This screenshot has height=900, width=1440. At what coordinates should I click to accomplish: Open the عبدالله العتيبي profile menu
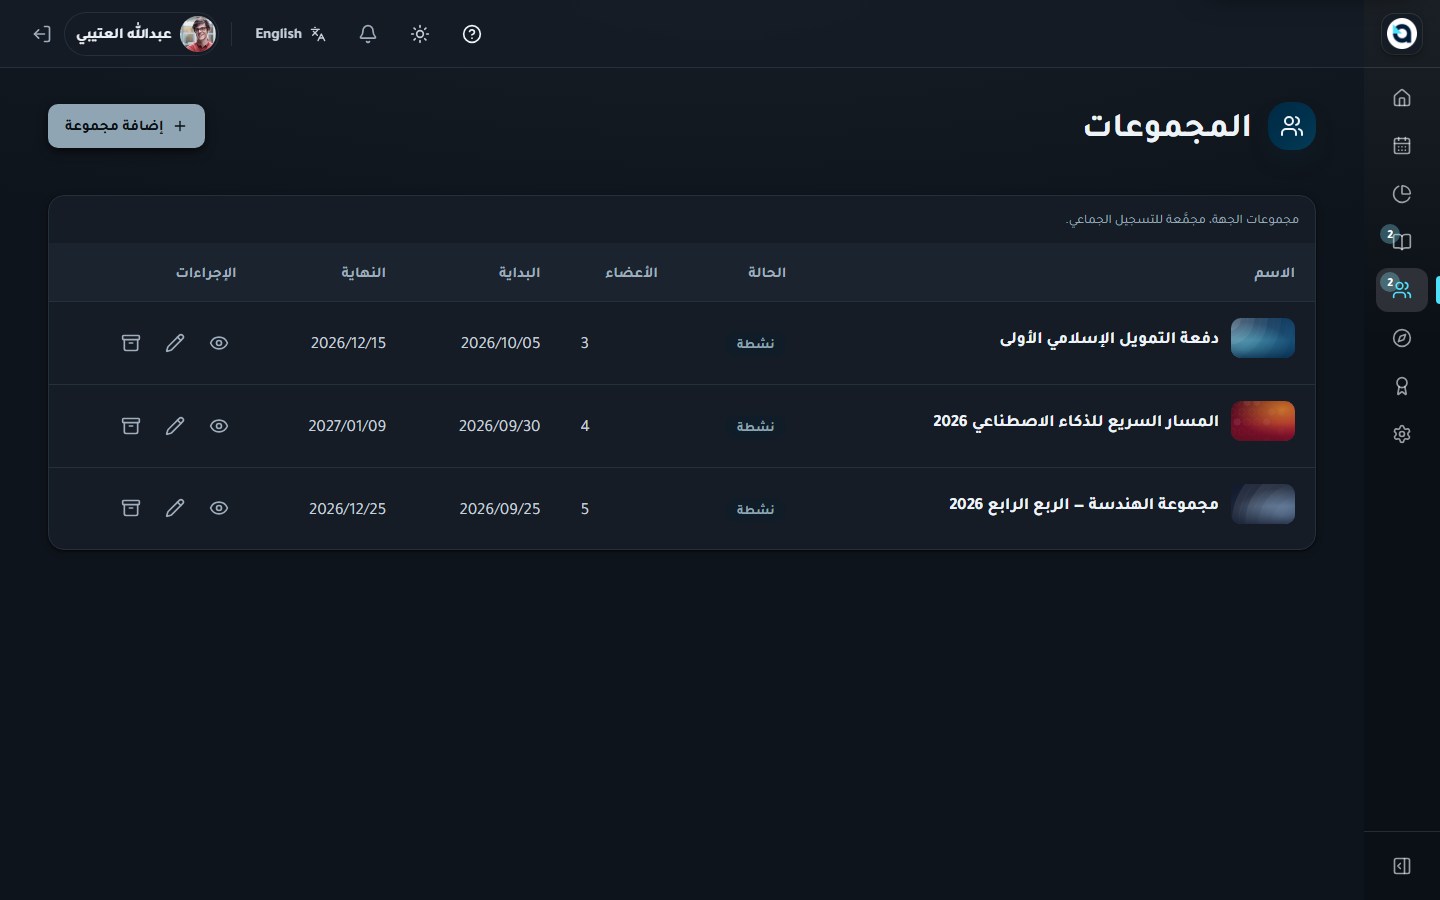[x=143, y=34]
